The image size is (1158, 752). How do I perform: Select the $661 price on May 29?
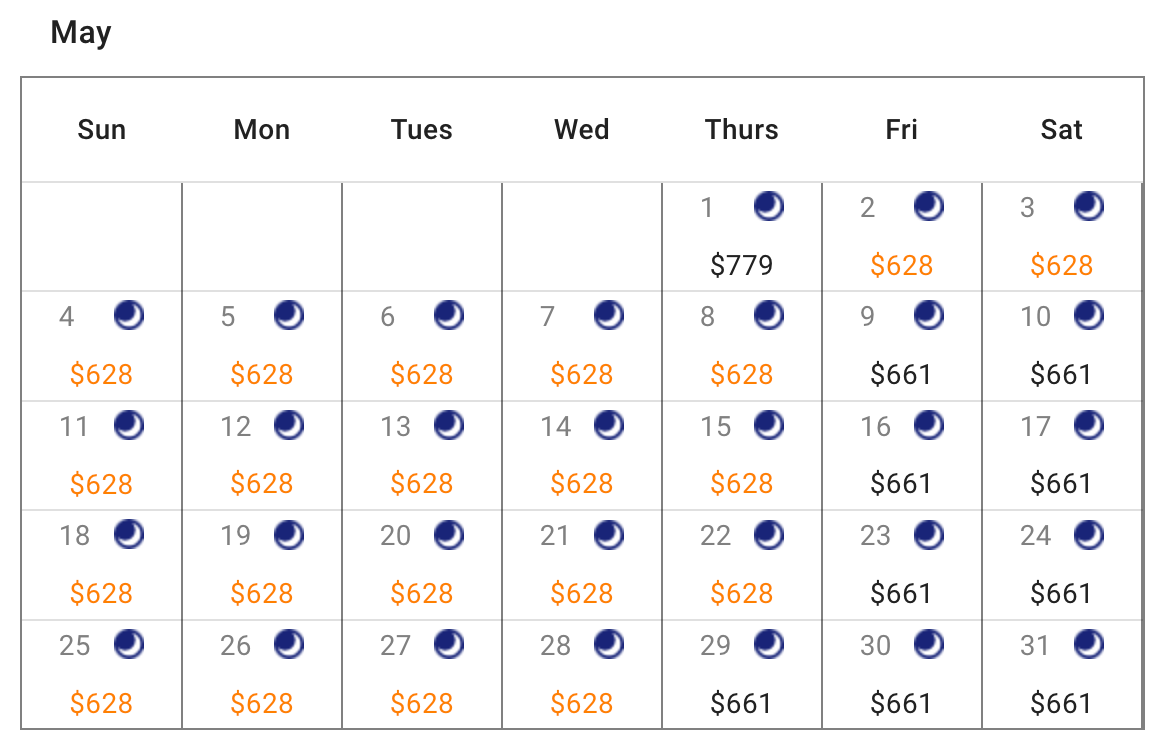(x=741, y=703)
